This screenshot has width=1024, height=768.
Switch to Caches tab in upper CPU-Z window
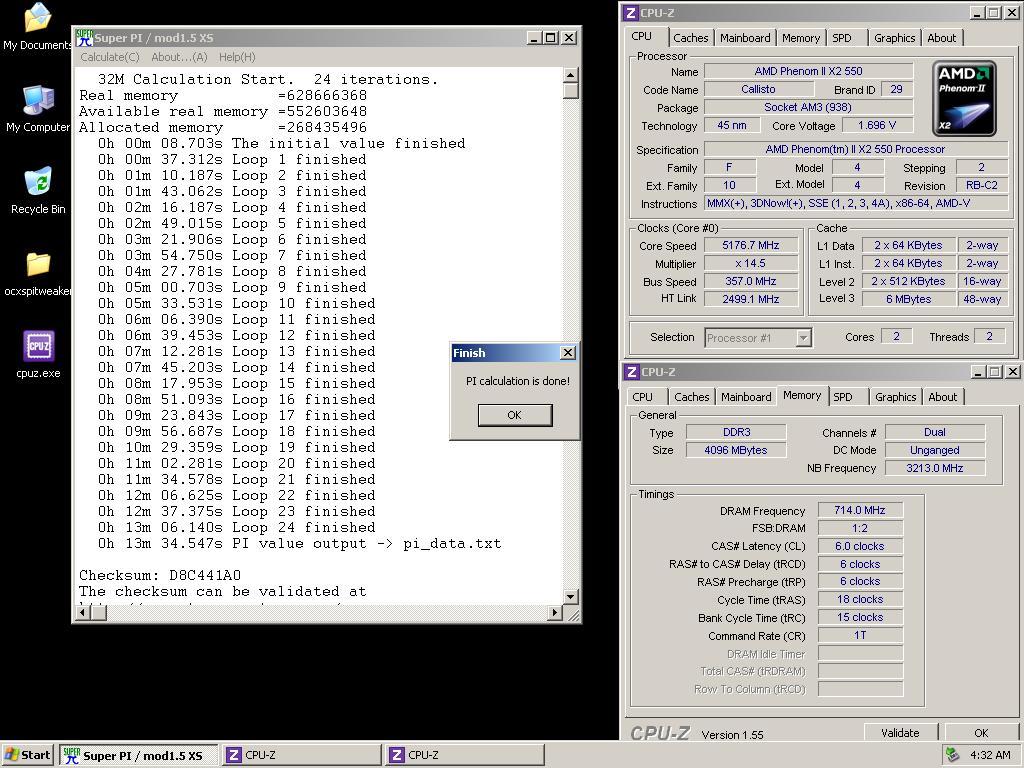coord(690,38)
